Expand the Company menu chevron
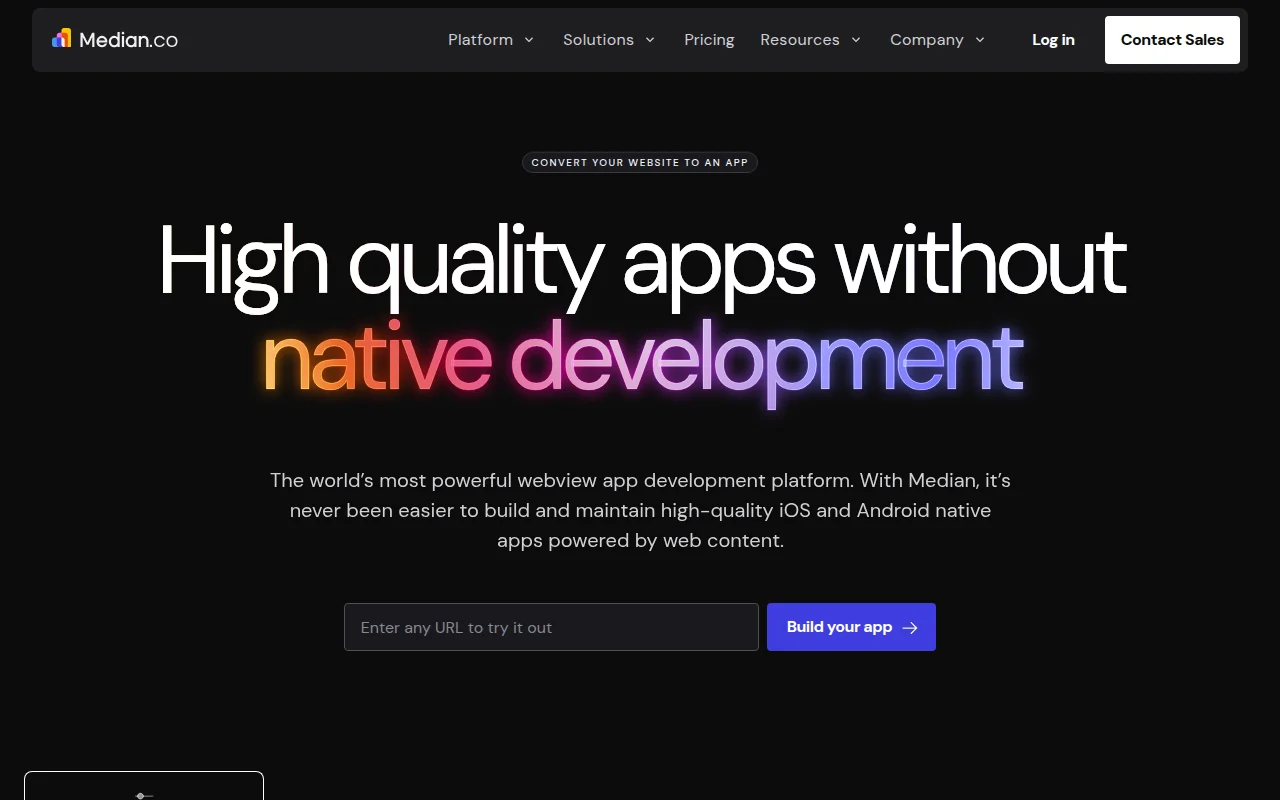Screen dimensions: 1280x800 [x=980, y=40]
